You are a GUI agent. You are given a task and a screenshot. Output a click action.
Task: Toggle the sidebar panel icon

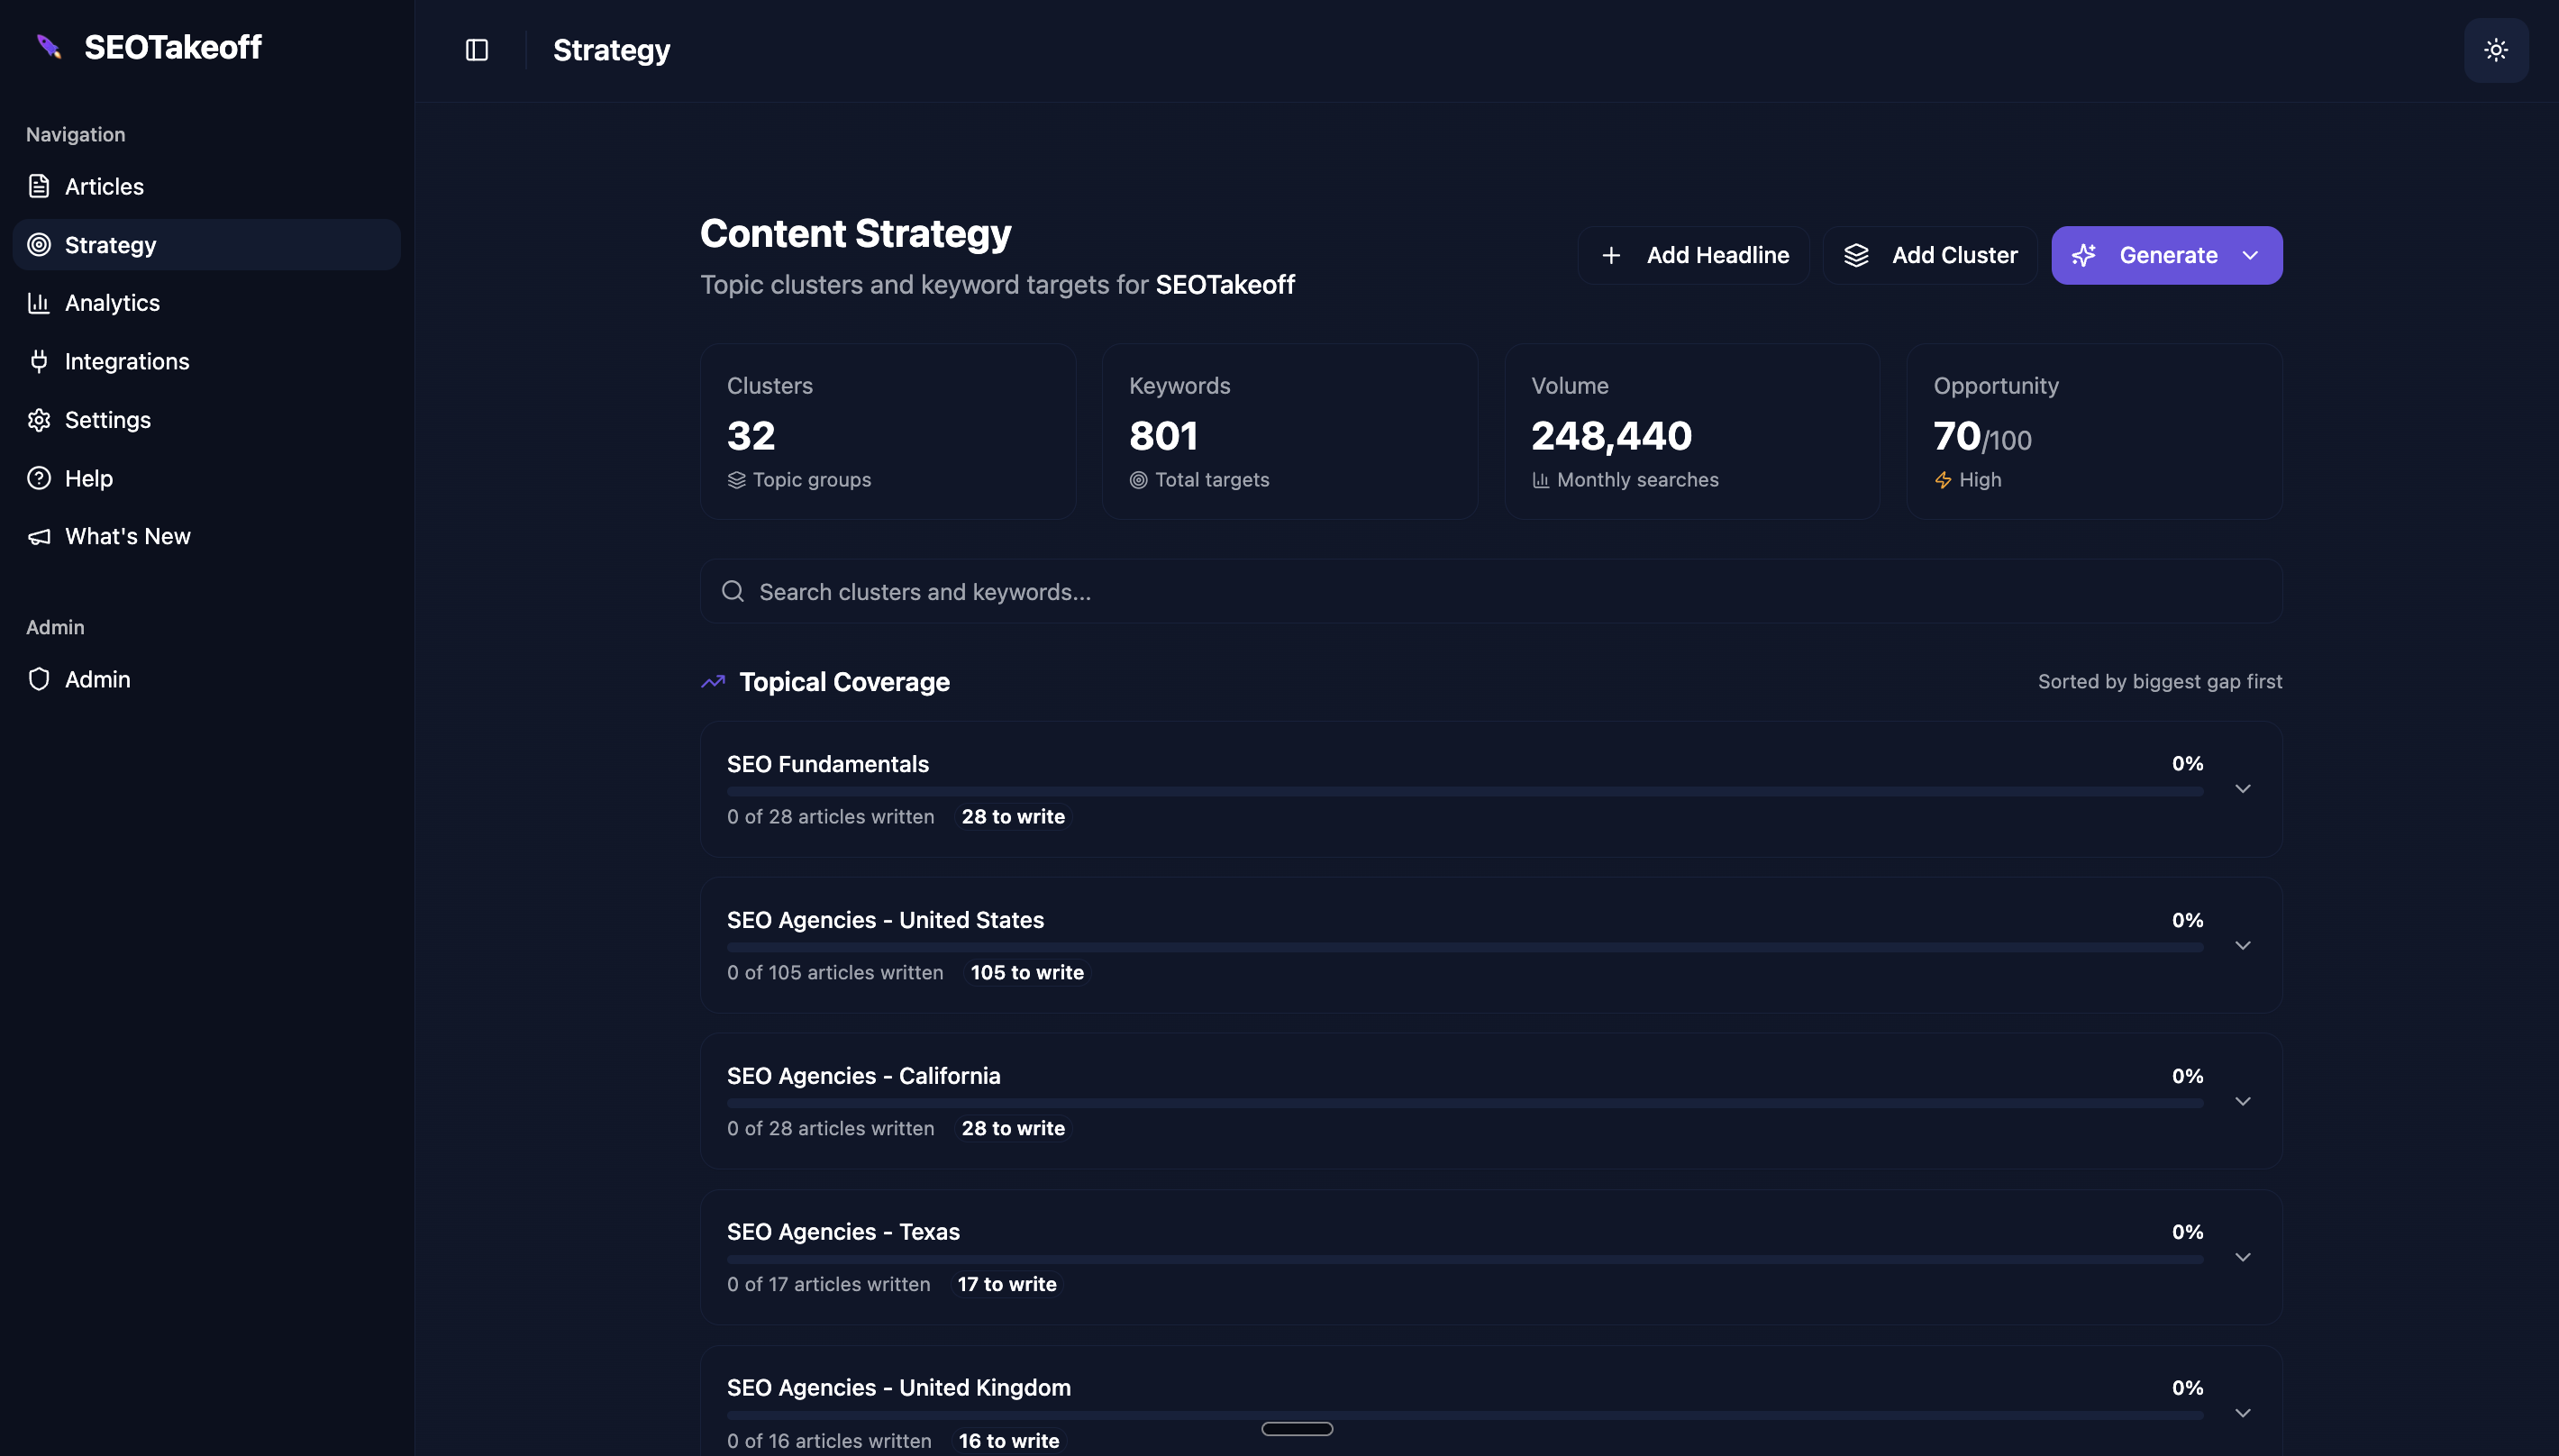477,50
